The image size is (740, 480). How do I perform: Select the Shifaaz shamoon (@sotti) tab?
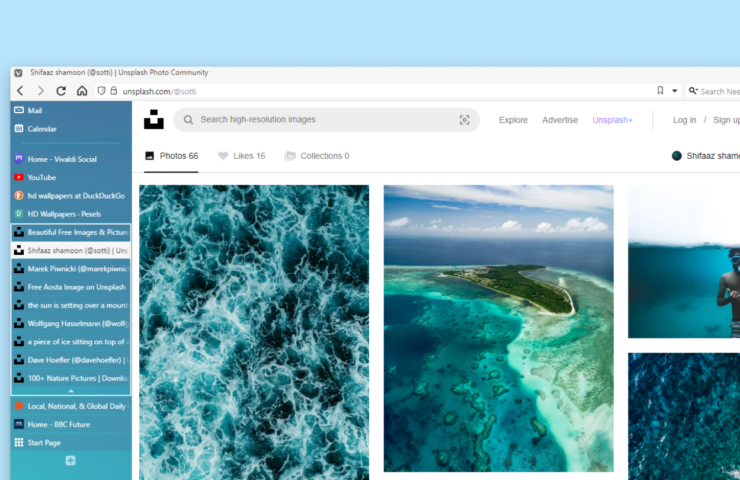click(x=71, y=251)
